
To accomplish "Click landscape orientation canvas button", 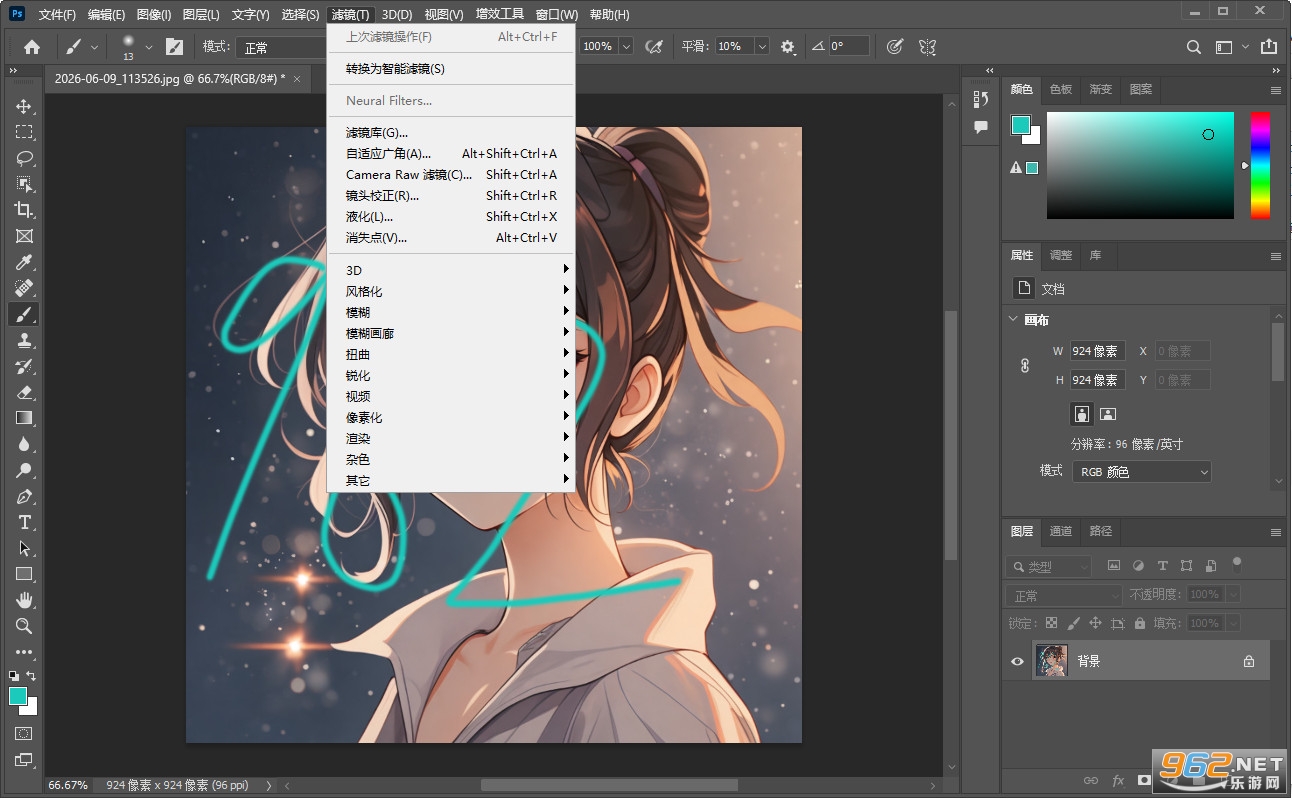I will tap(1108, 413).
